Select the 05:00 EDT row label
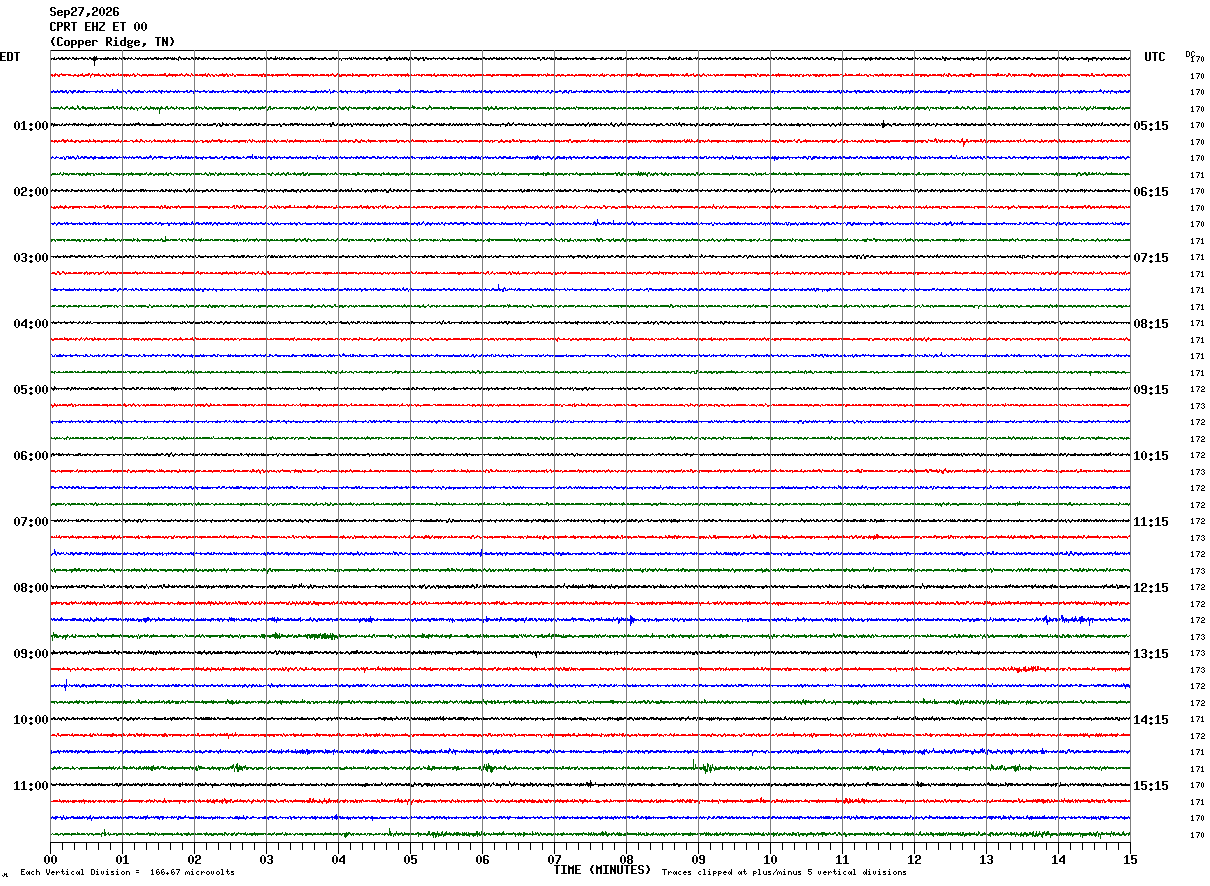Screen dimensions: 1210x886 coord(31,390)
